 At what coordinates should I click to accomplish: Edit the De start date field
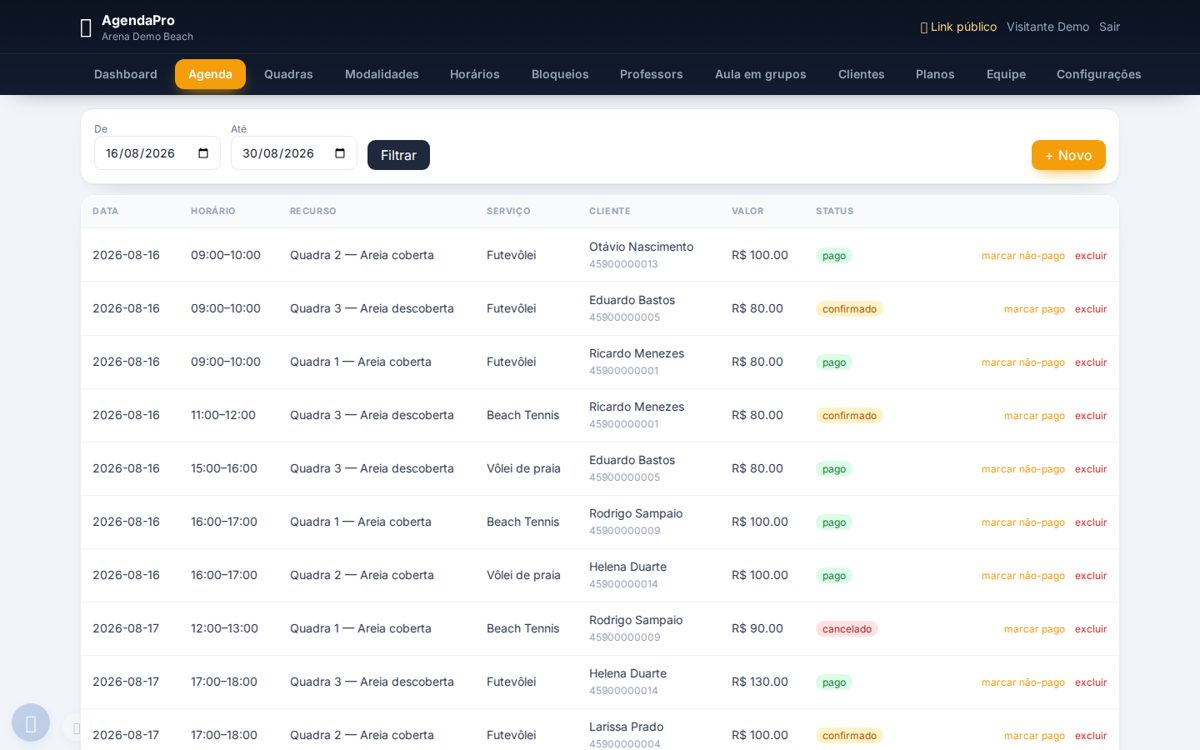(157, 153)
